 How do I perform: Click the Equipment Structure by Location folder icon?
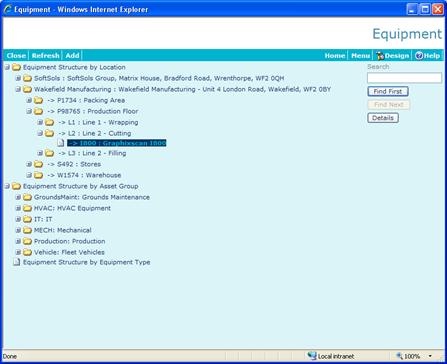[16, 67]
